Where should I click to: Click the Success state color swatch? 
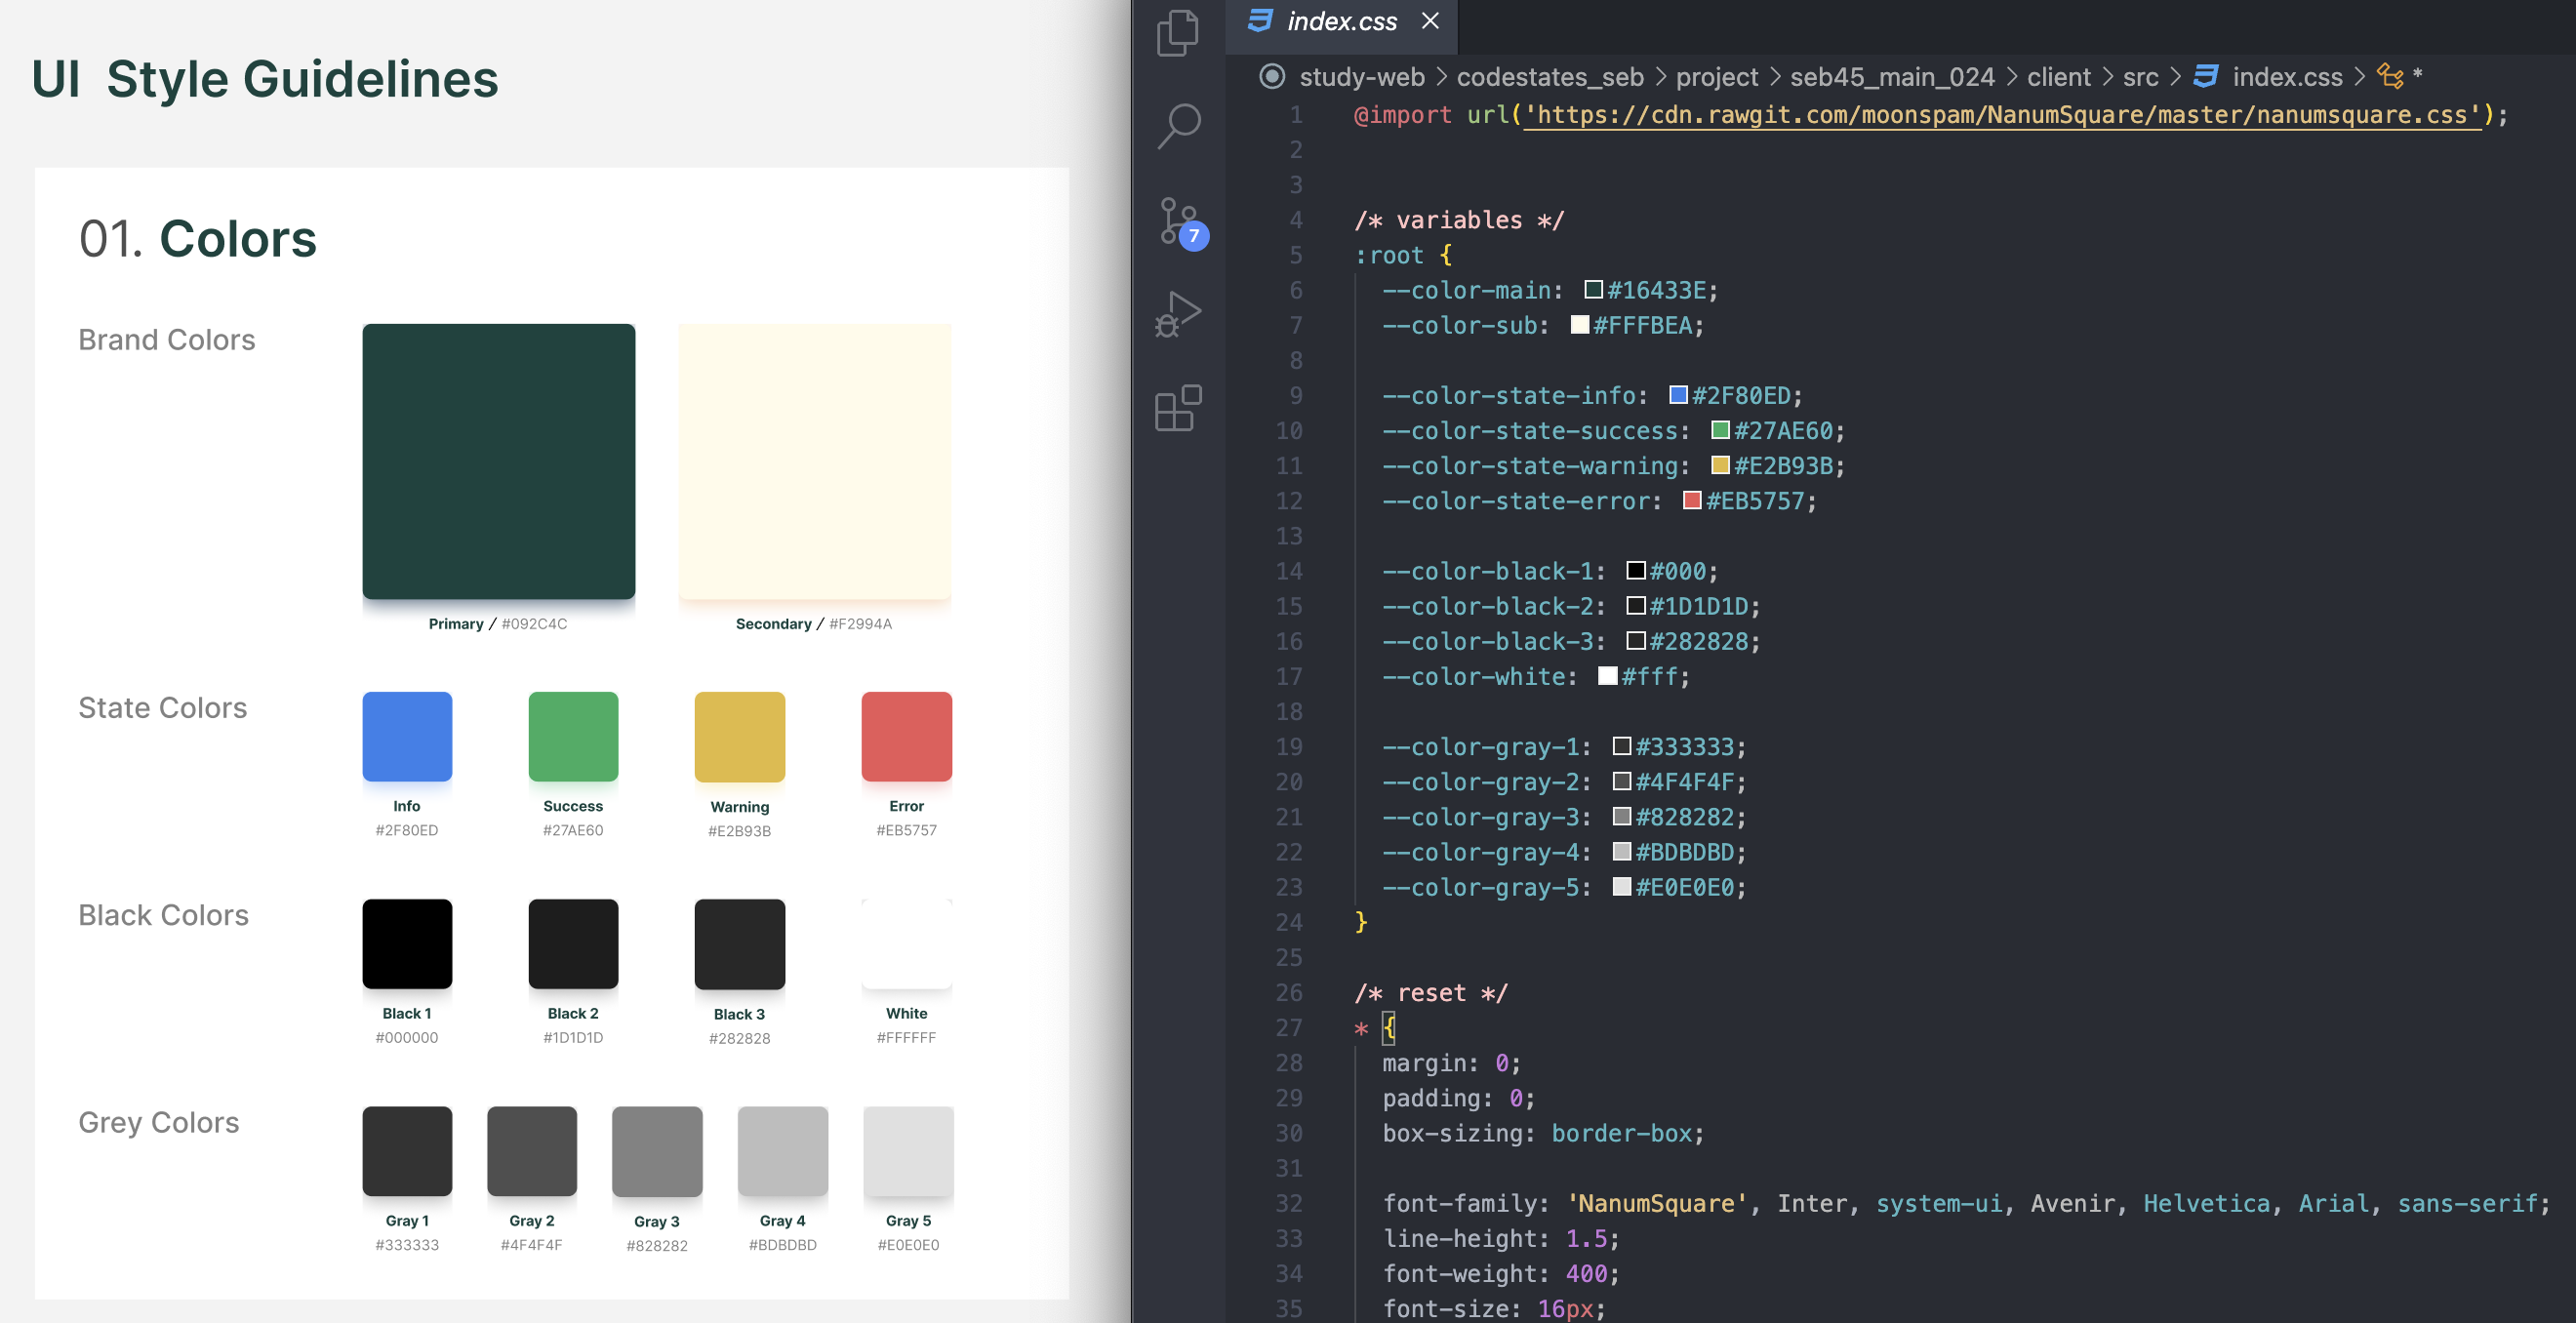[573, 736]
